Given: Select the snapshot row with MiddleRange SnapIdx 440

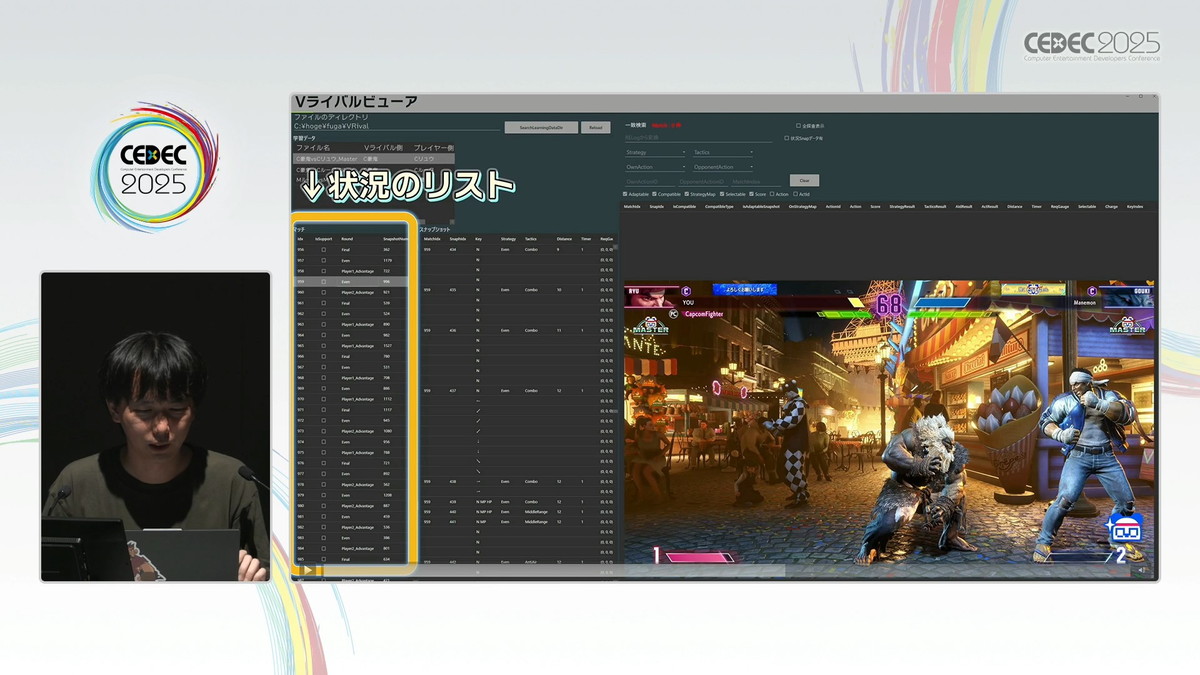Looking at the screenshot, I should click(x=516, y=513).
